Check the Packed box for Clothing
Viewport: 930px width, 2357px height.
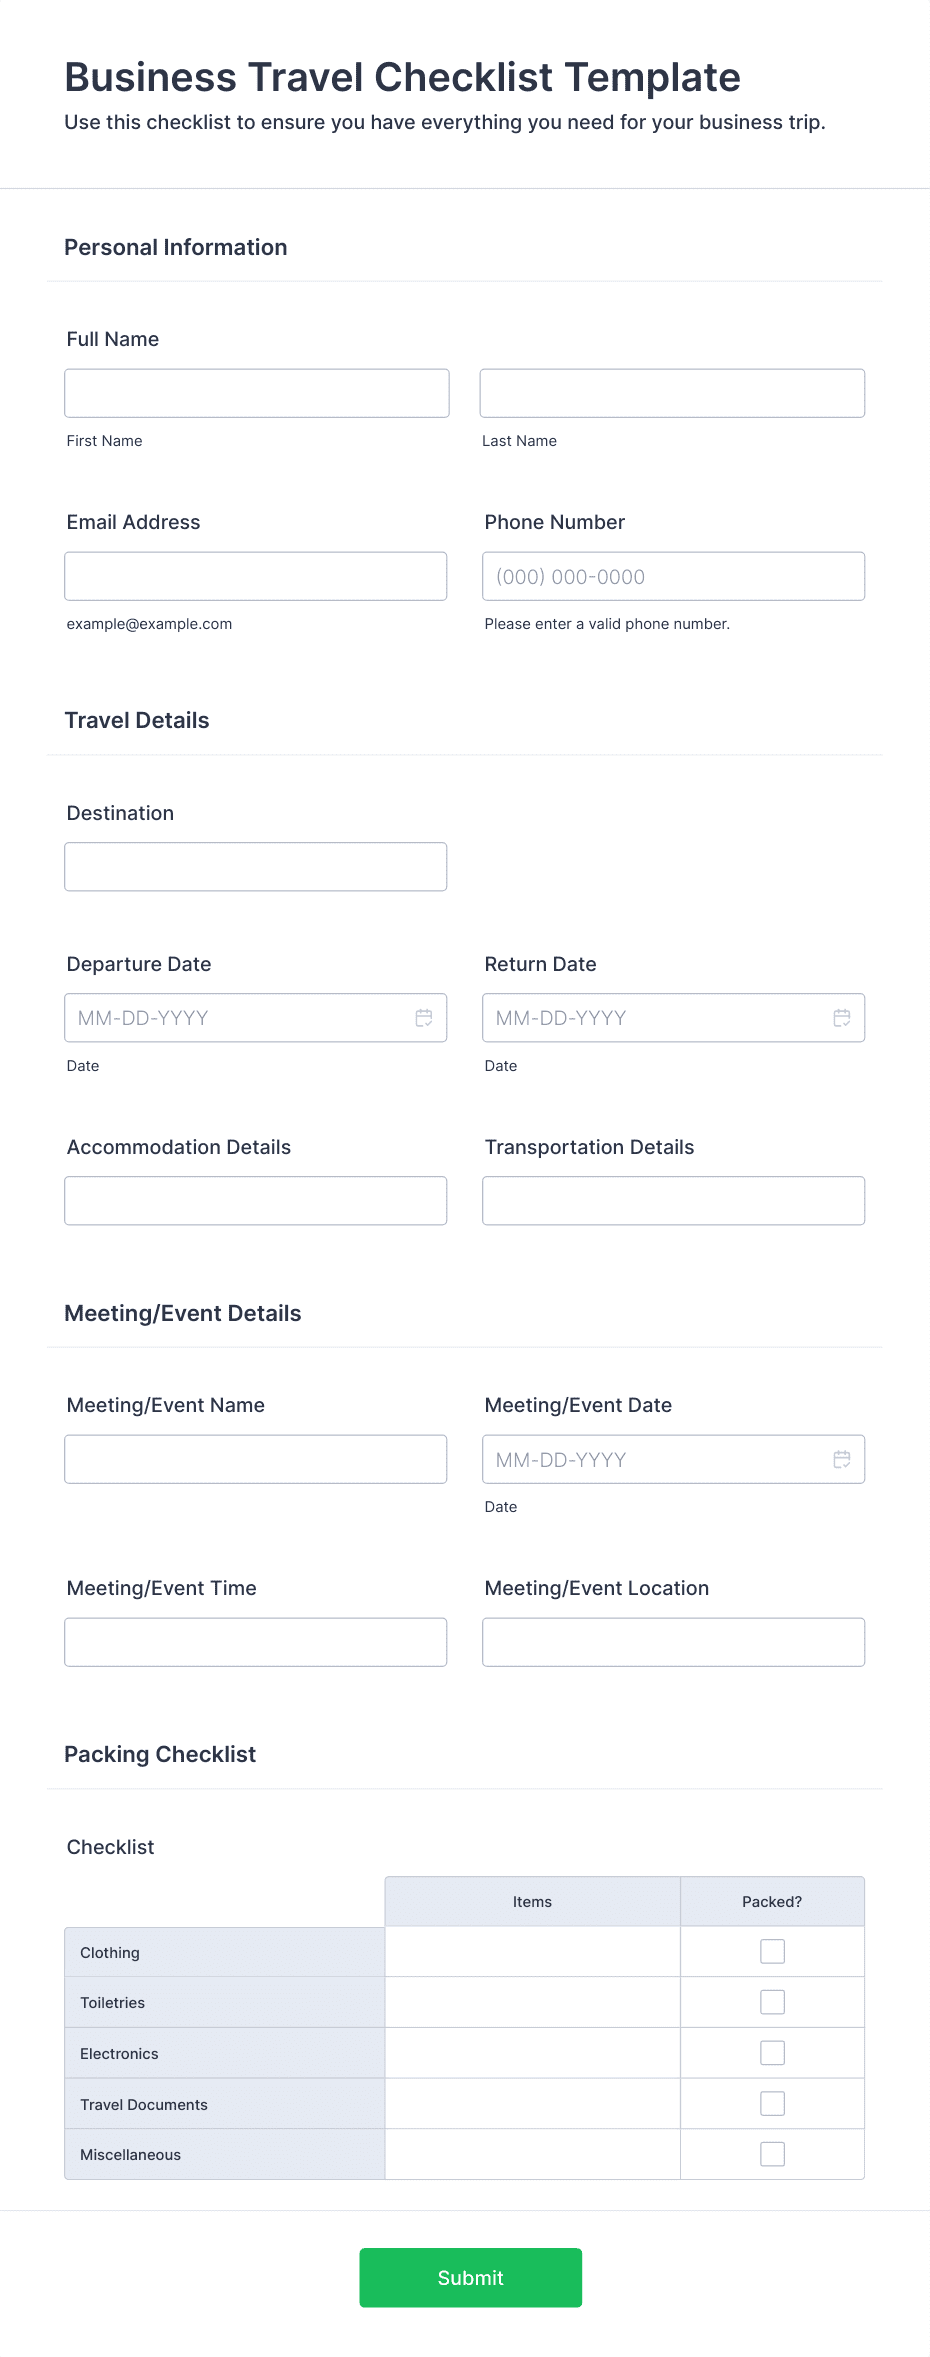[x=772, y=1951]
